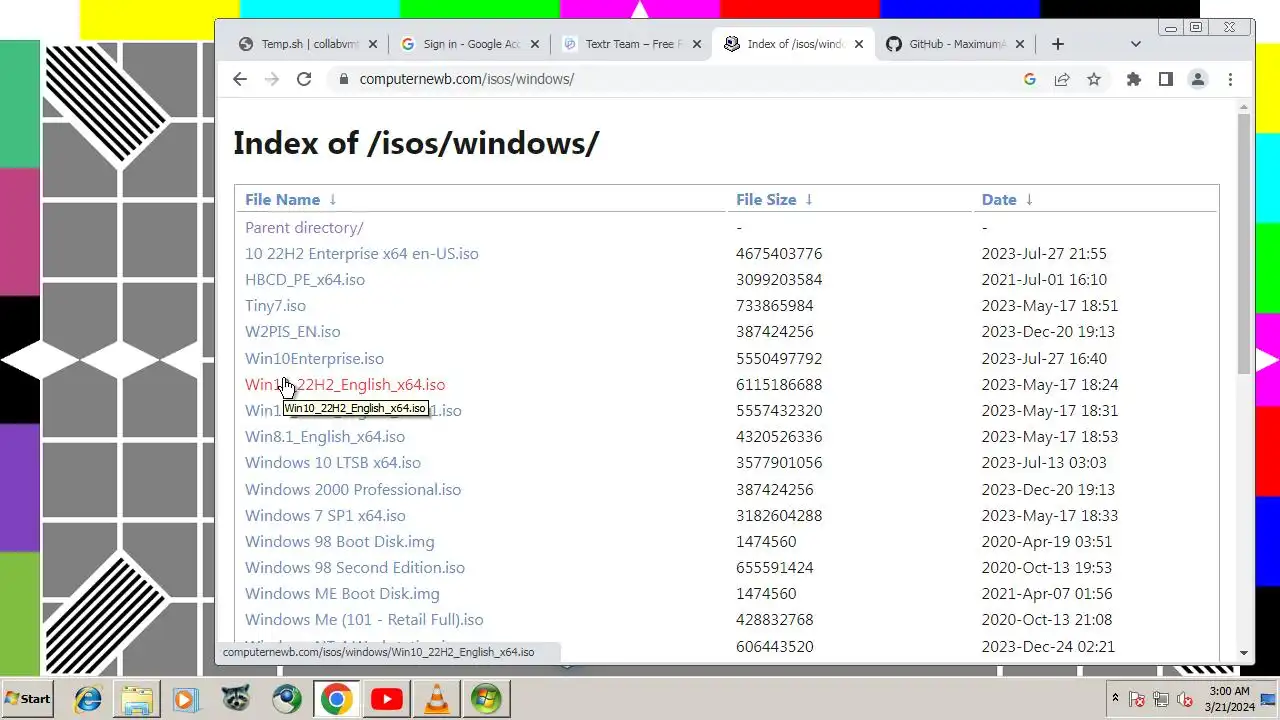This screenshot has height=720, width=1280.
Task: Bookmark this page with the star icon
Action: tap(1094, 79)
